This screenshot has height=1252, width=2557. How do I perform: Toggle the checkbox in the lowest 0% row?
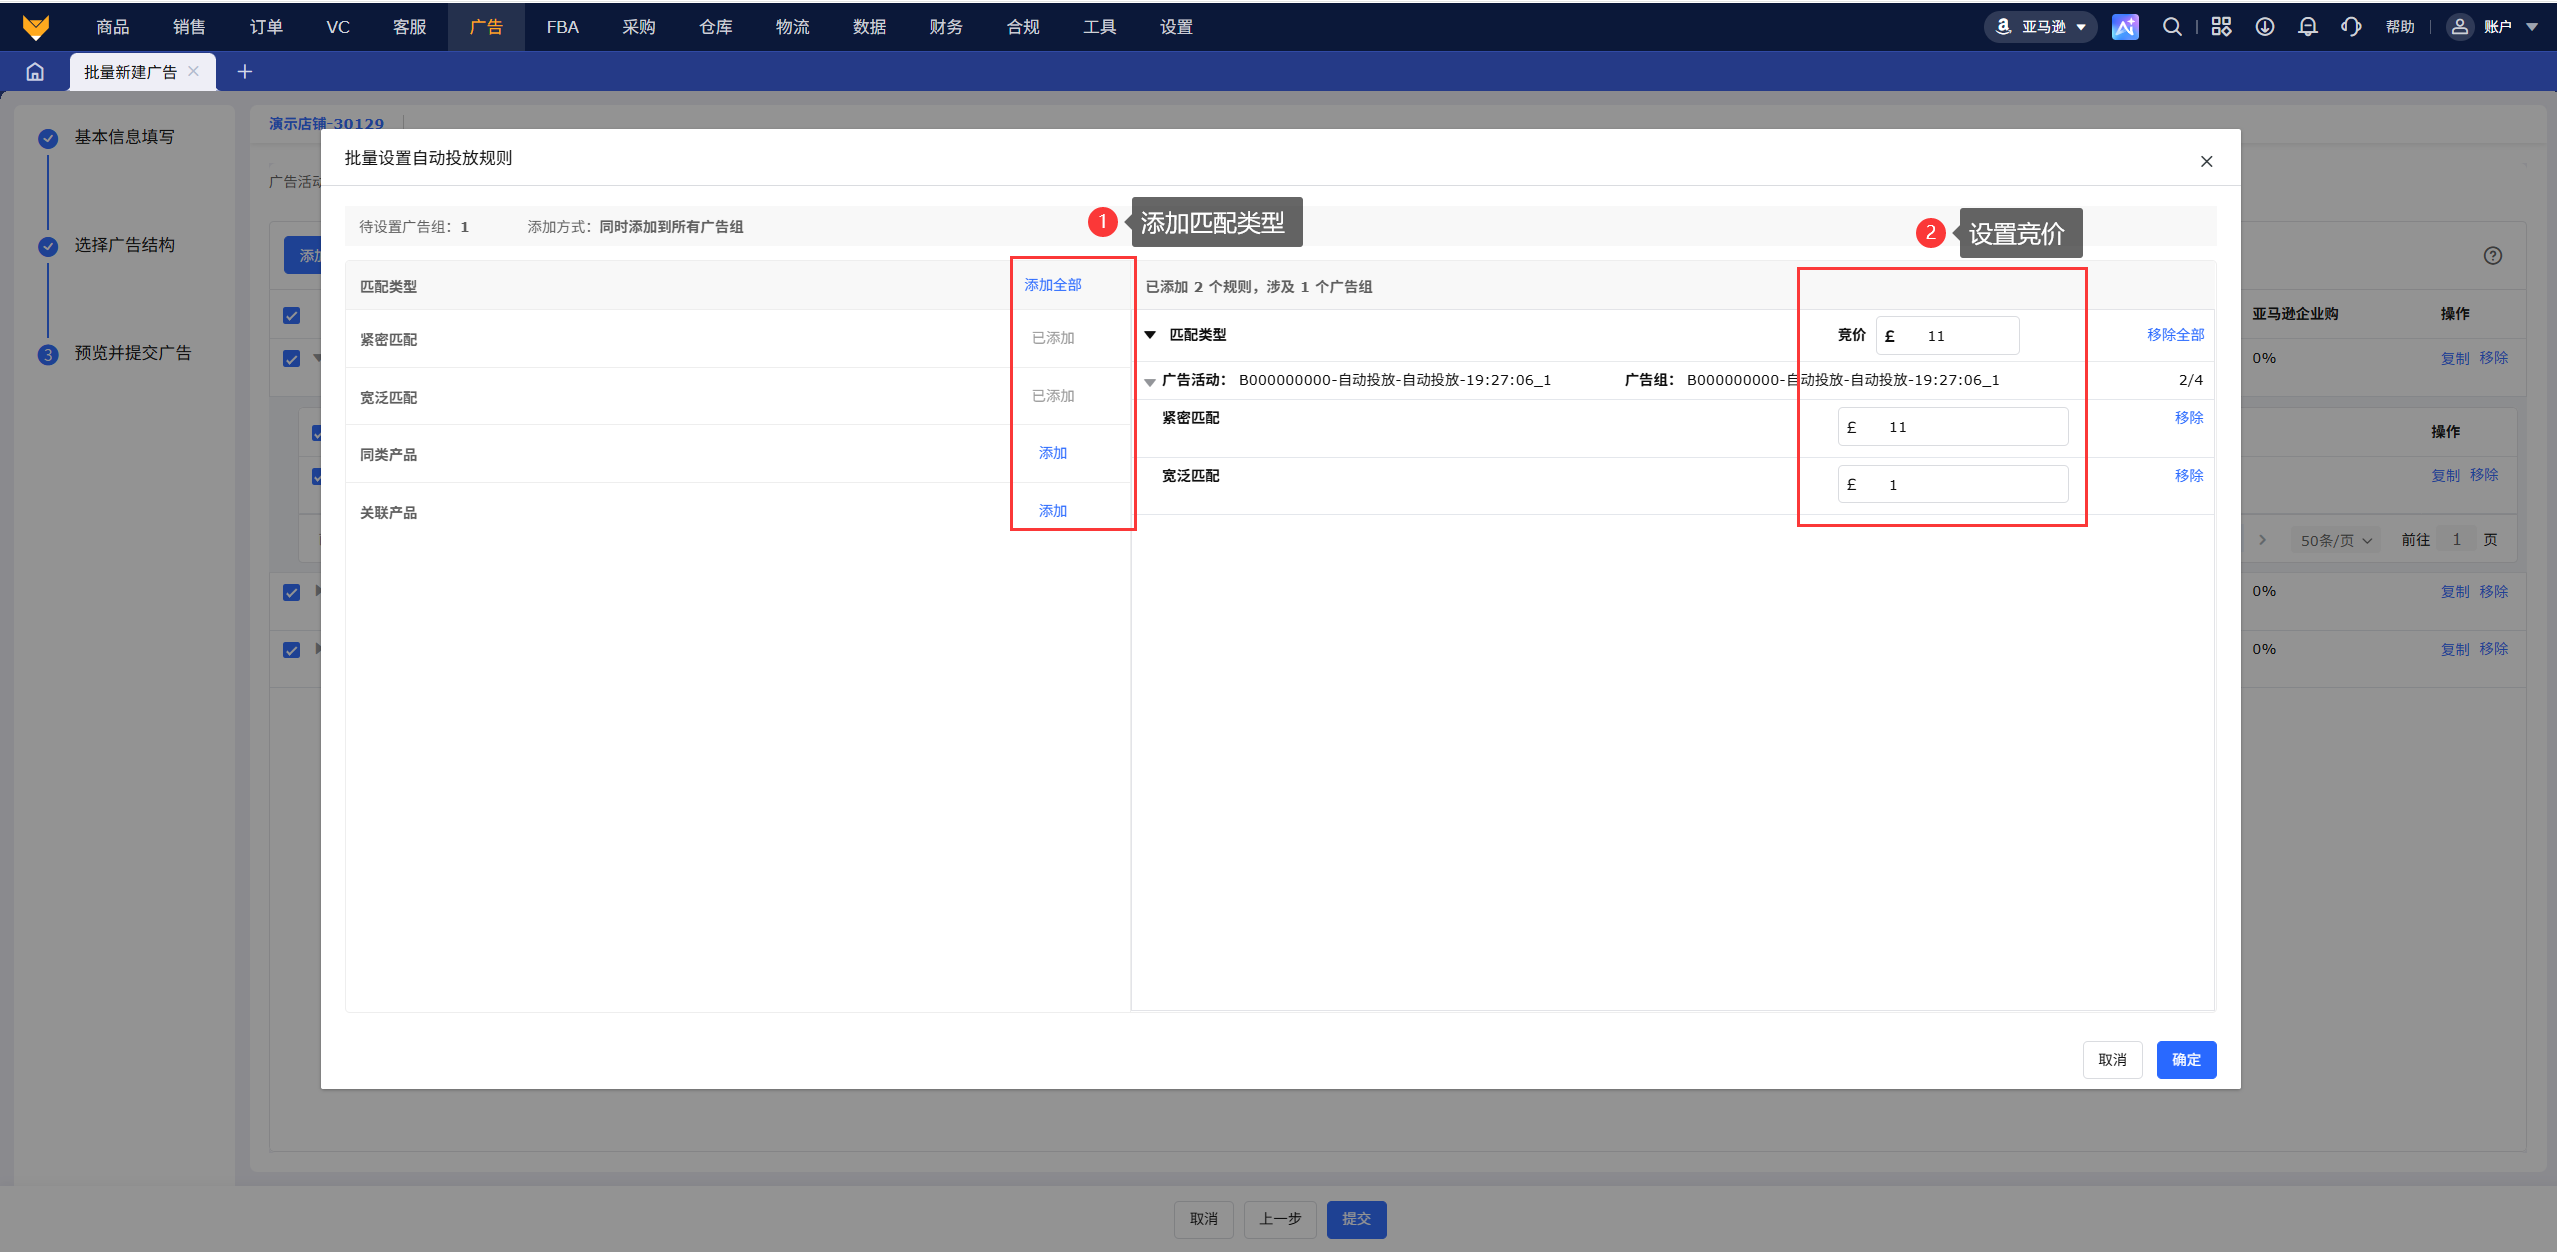point(291,650)
